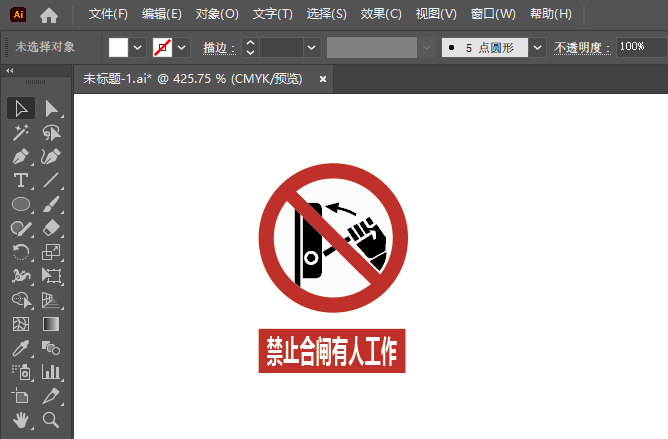Select the Symbol Sprayer tool

tap(21, 372)
